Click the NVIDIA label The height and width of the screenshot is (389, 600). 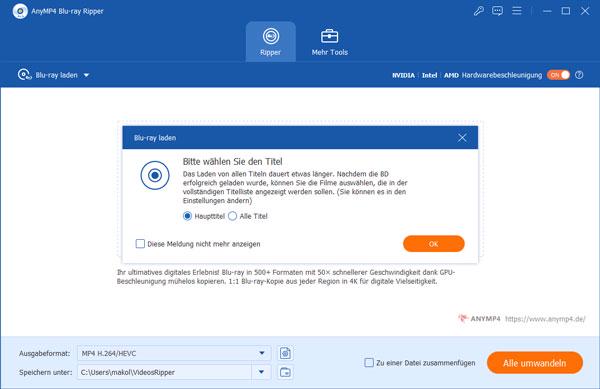[403, 75]
